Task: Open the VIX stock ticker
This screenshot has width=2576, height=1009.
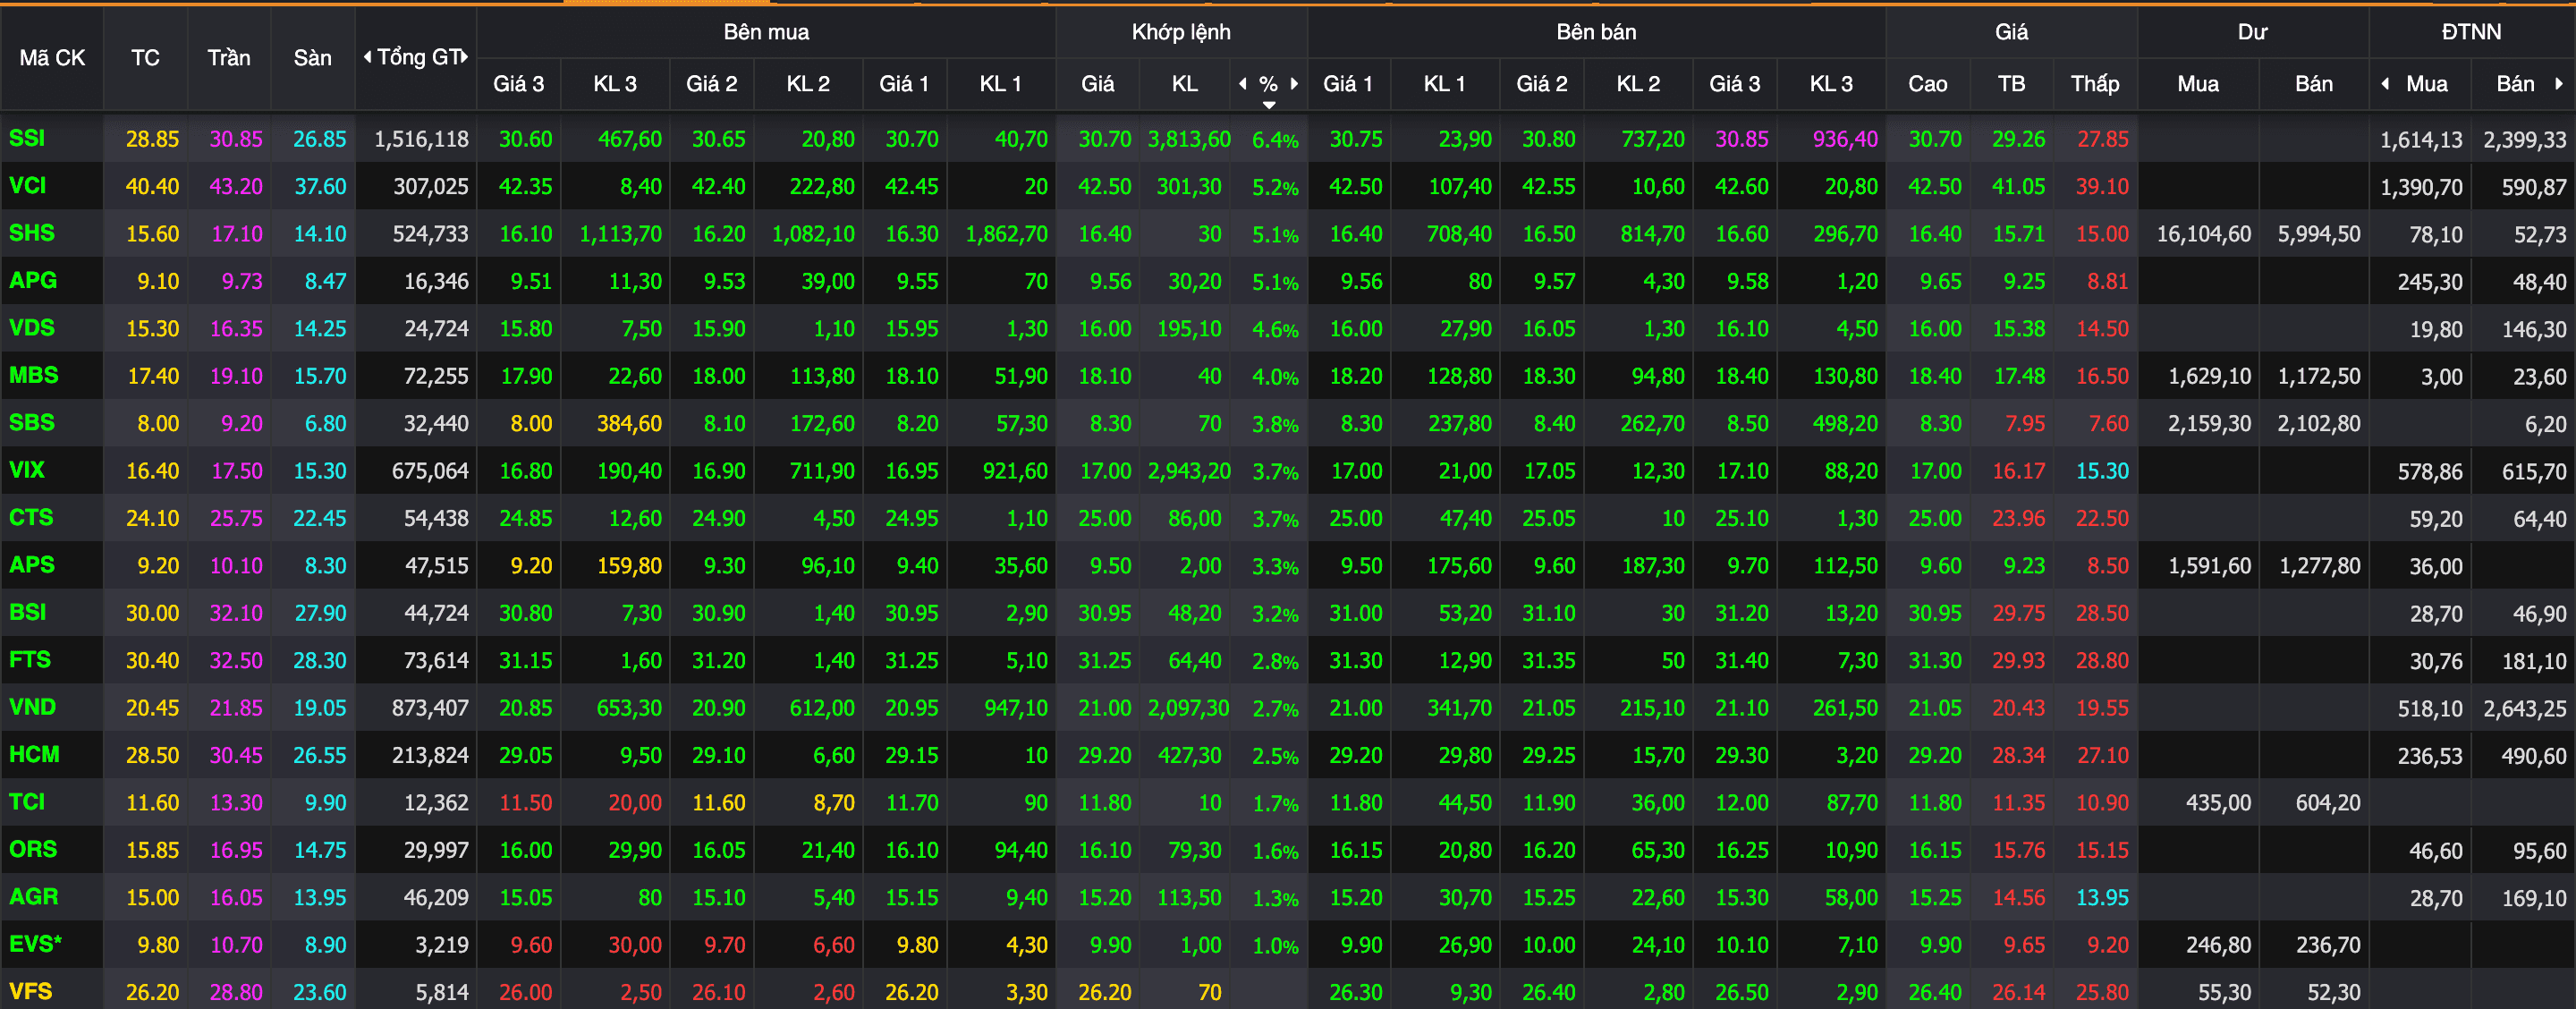Action: [x=26, y=469]
